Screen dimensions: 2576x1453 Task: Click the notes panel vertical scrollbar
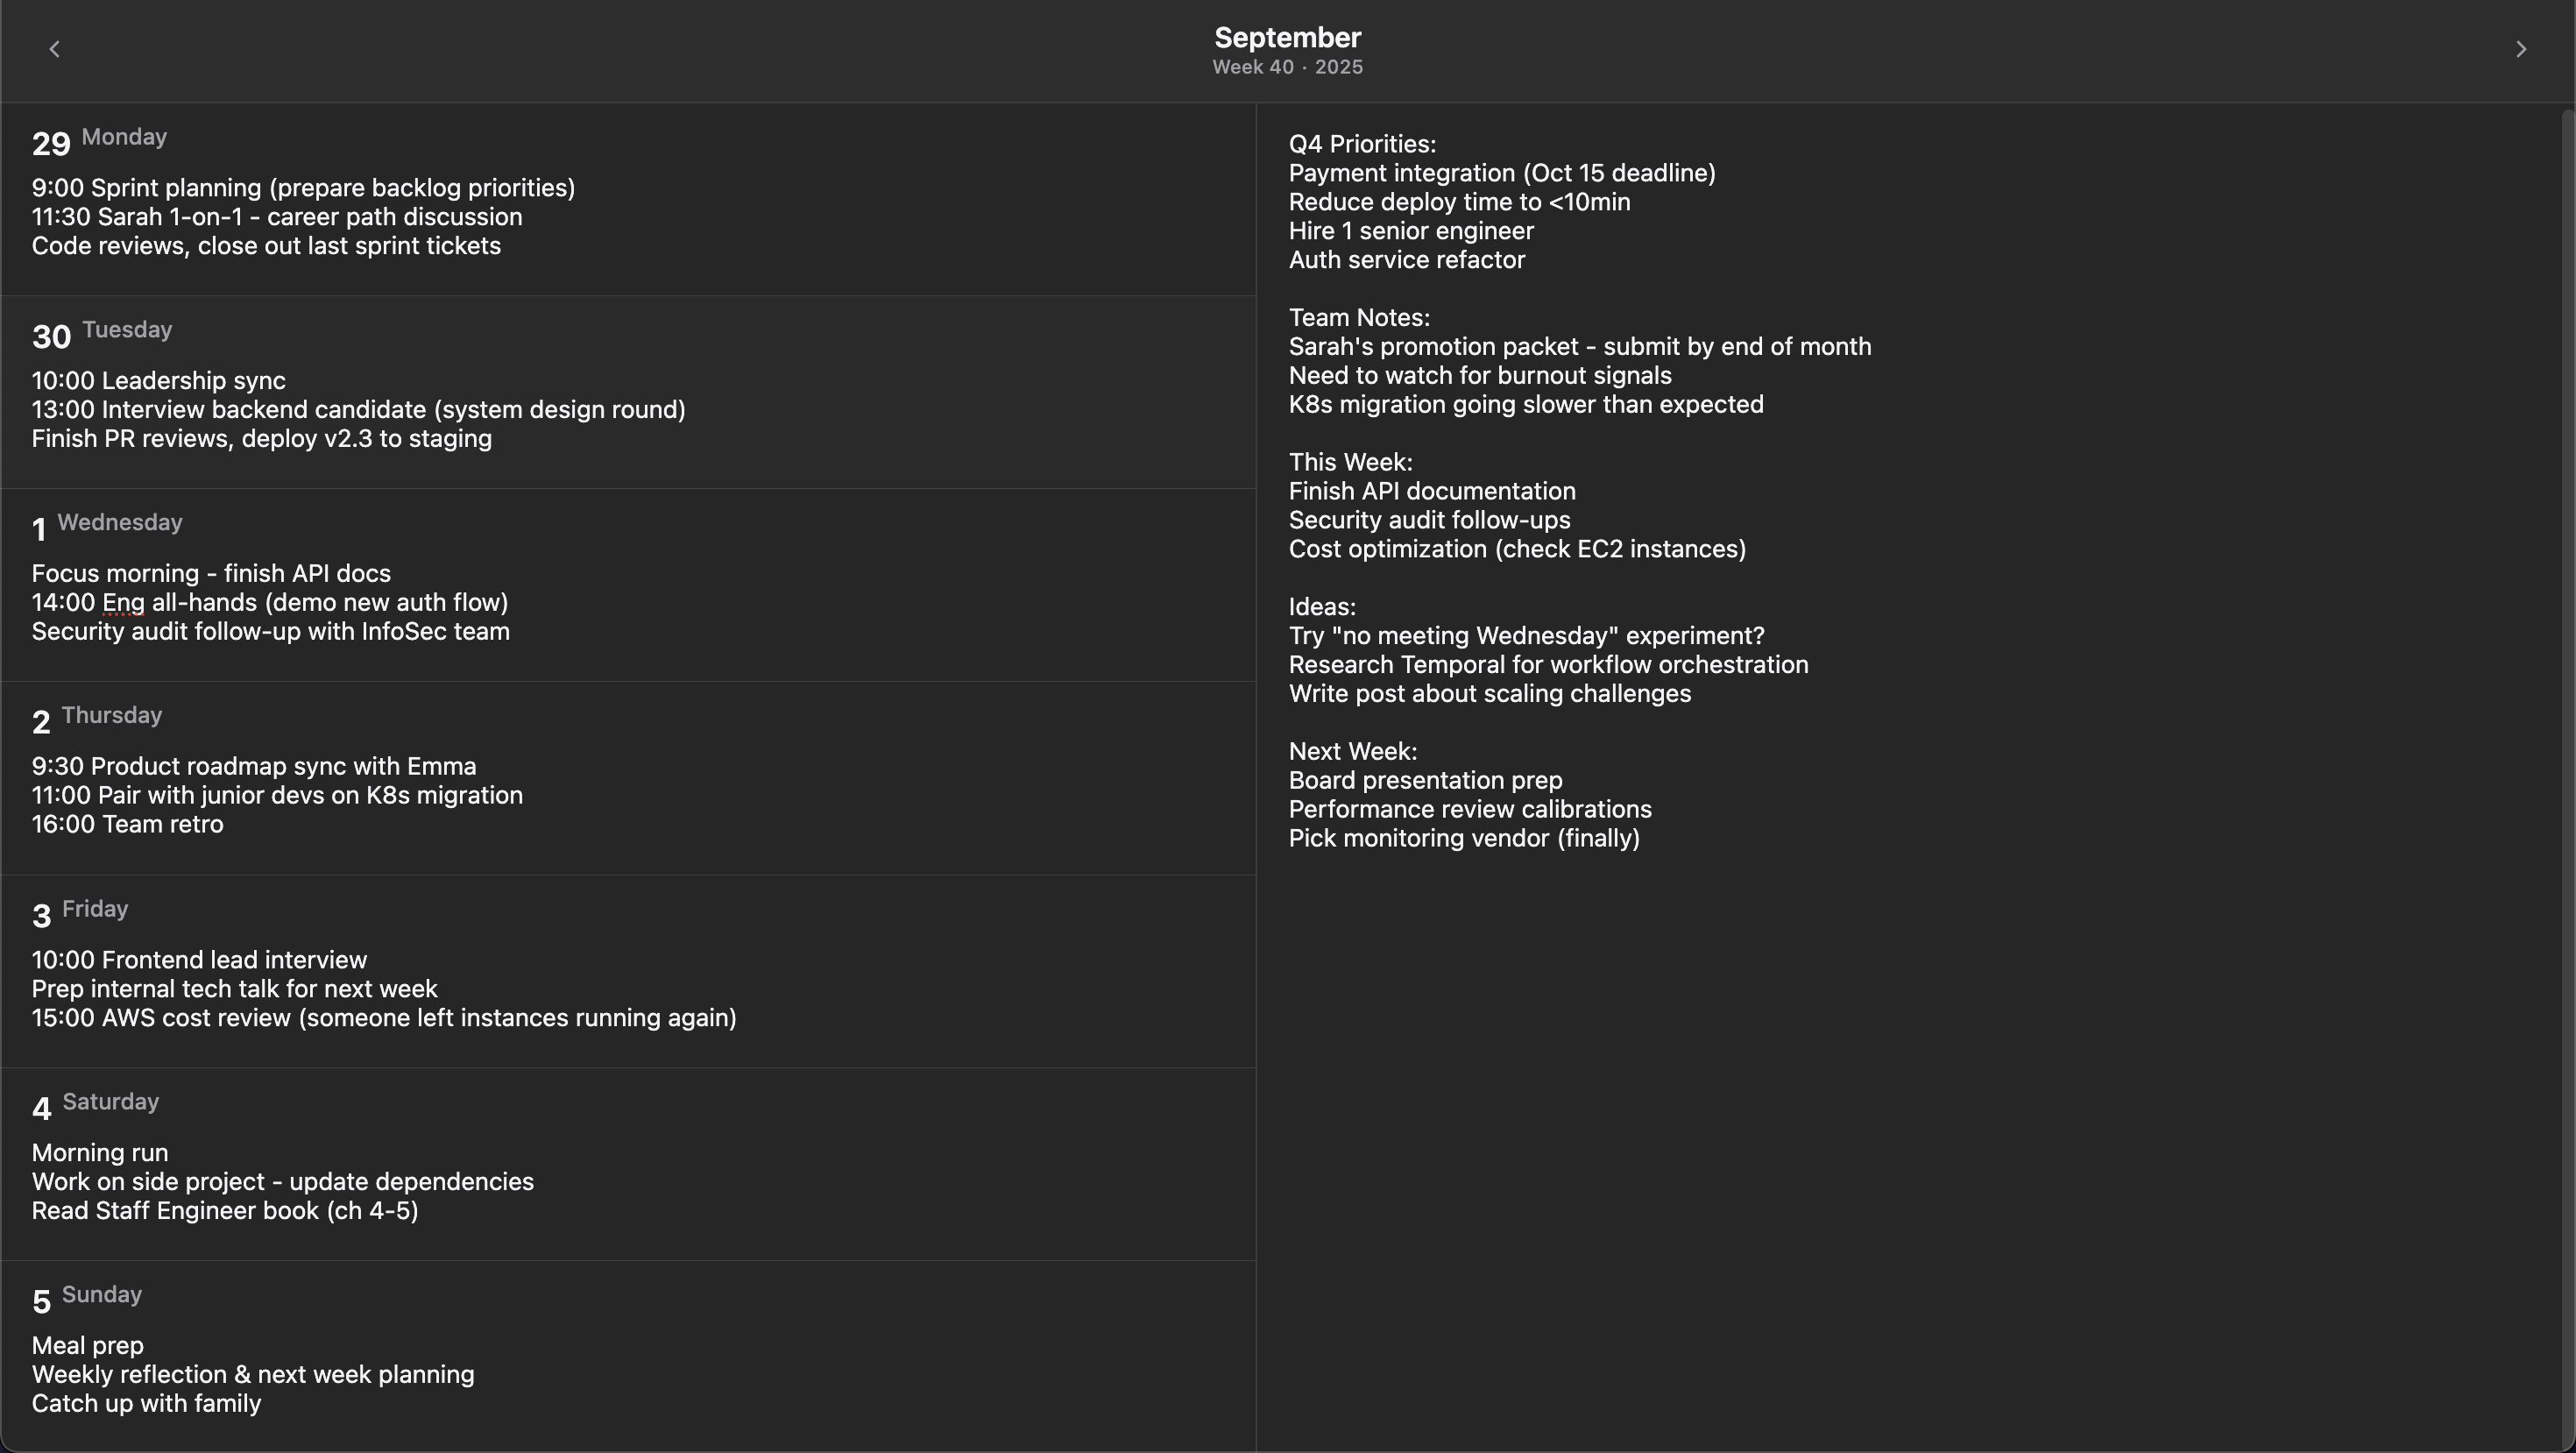(x=2568, y=776)
